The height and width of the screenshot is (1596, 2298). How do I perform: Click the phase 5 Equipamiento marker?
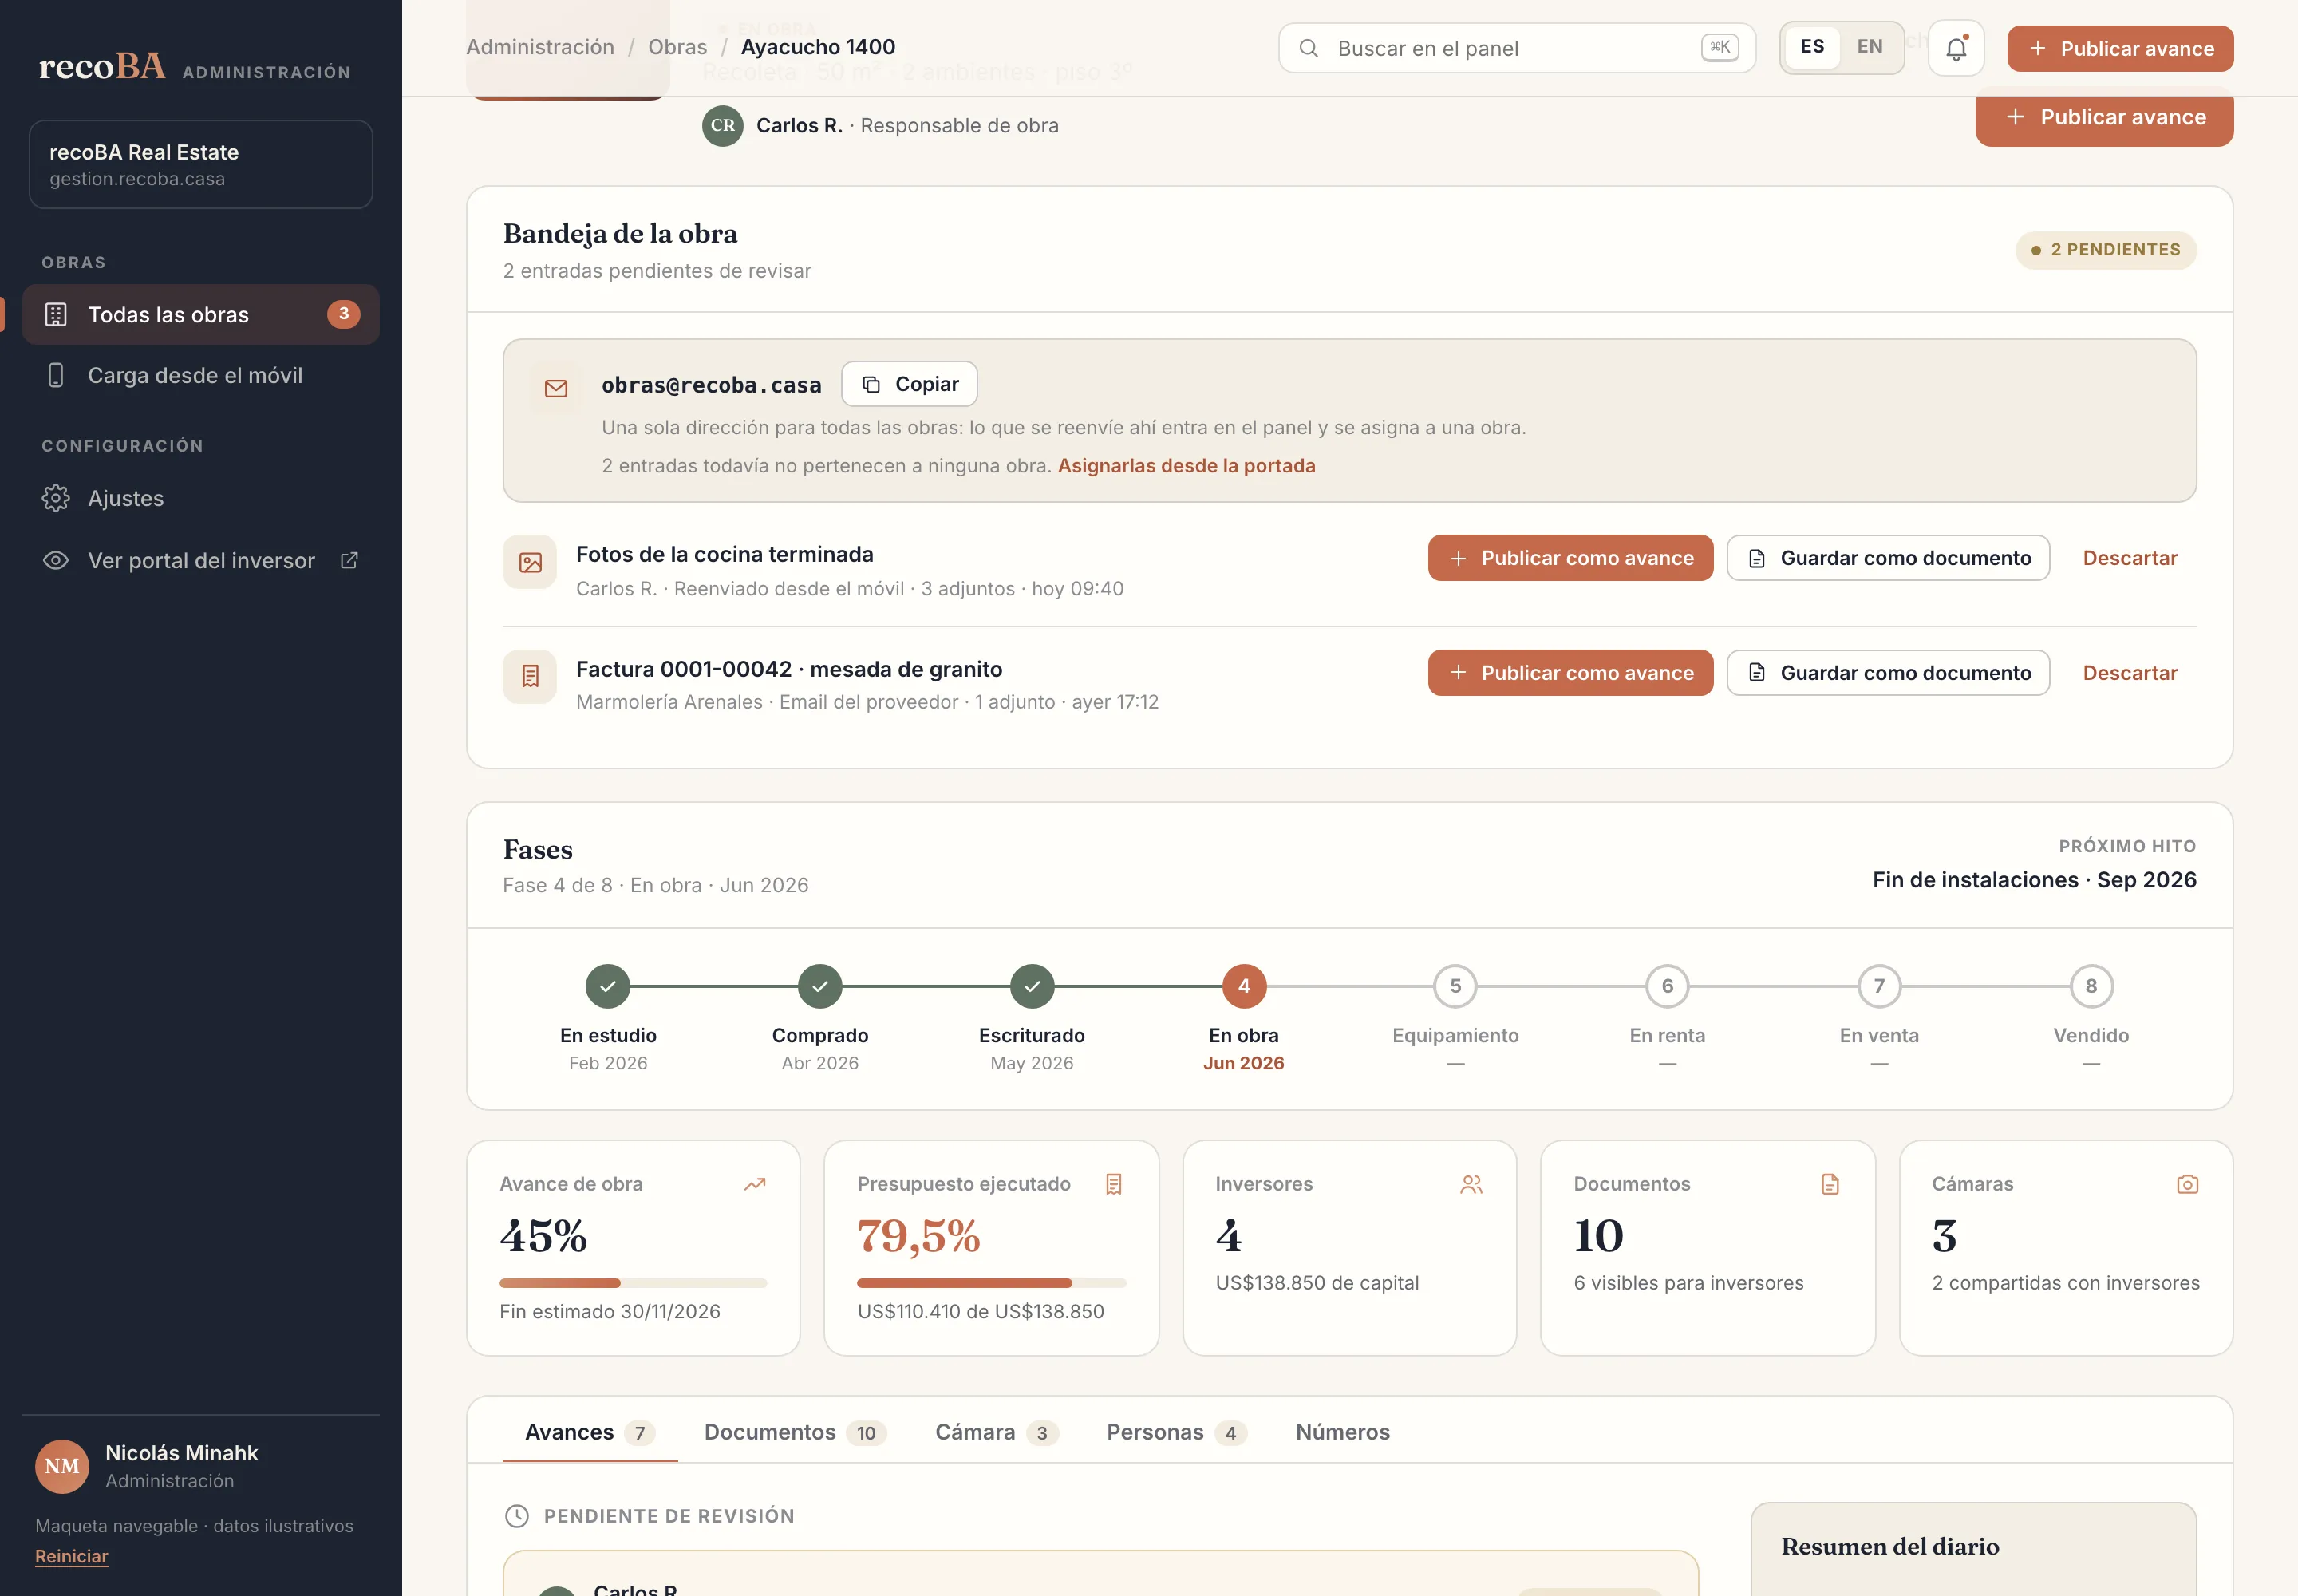(x=1455, y=986)
